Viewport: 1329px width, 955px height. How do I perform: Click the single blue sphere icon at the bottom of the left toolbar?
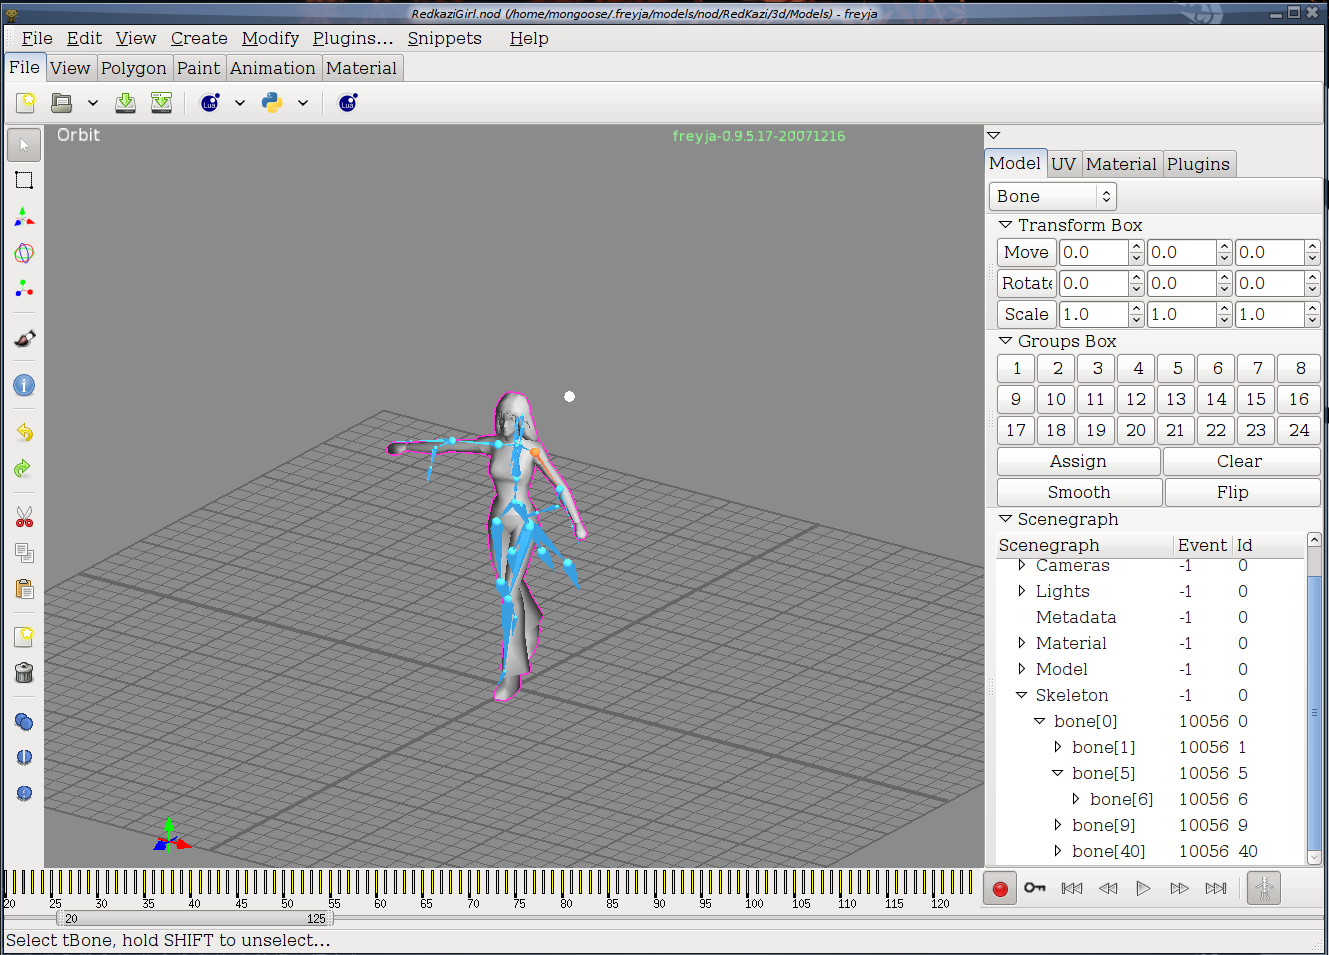[24, 794]
